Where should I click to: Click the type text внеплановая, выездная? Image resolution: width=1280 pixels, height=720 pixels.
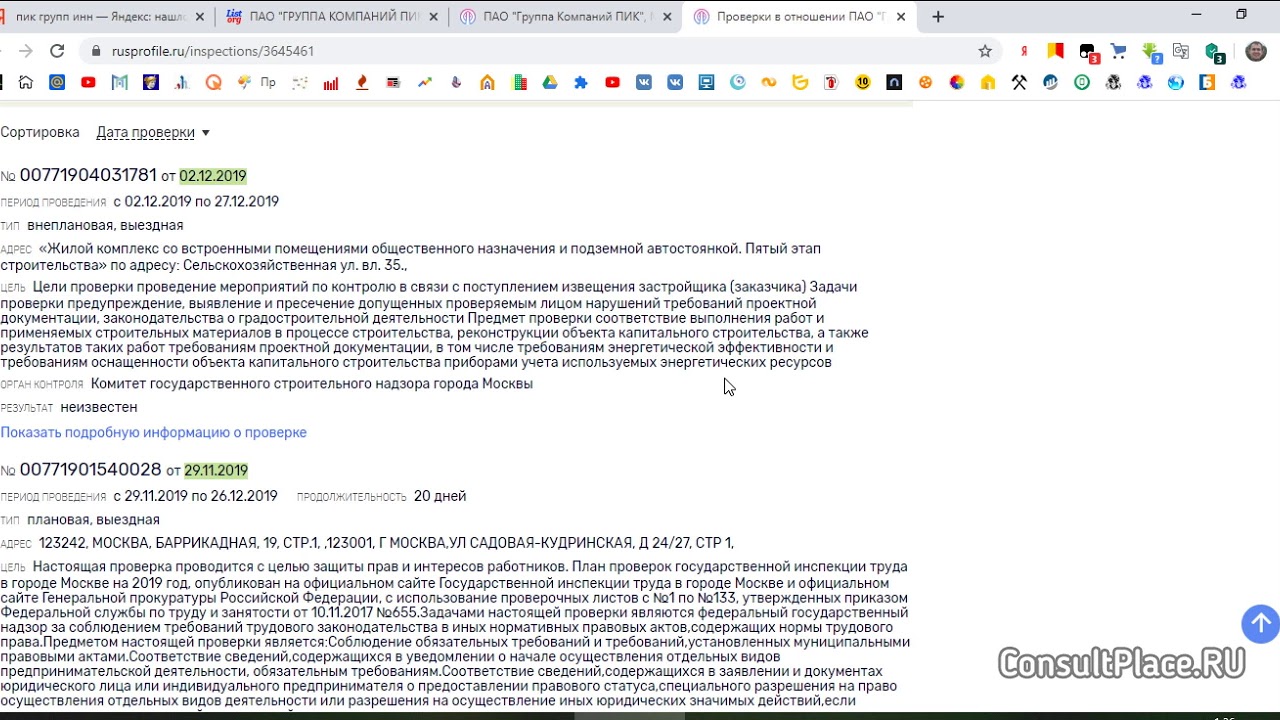[x=105, y=225]
